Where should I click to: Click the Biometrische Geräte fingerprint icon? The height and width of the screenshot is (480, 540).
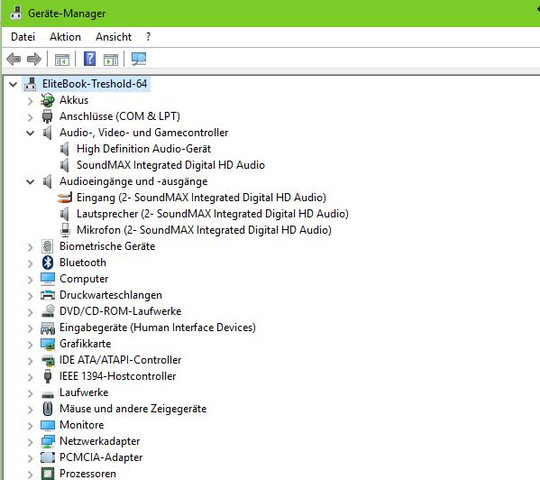(x=47, y=247)
